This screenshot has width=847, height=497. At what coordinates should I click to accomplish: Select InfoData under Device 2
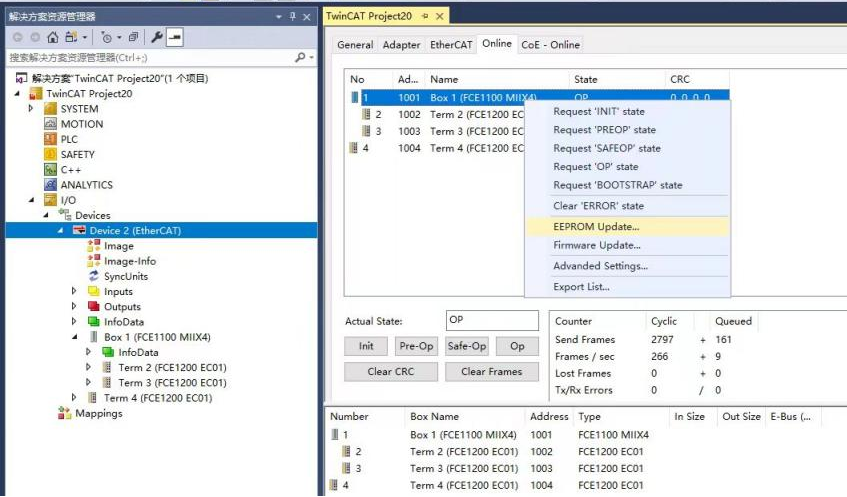click(x=124, y=321)
